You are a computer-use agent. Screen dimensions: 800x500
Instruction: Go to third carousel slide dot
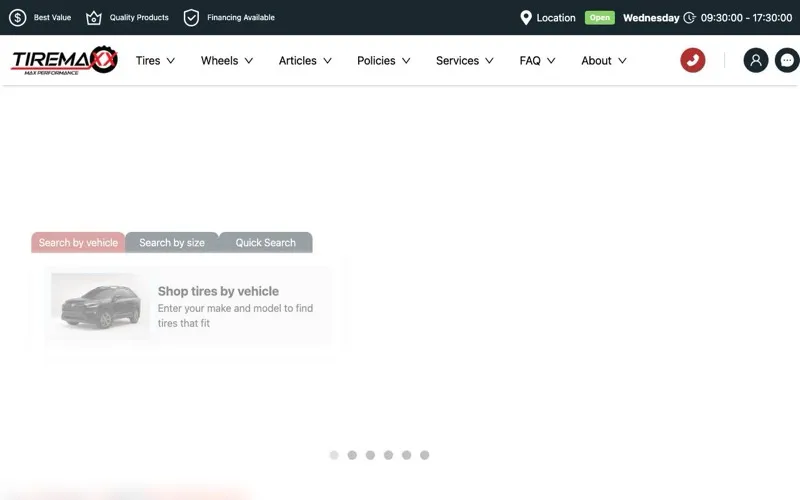coord(370,455)
